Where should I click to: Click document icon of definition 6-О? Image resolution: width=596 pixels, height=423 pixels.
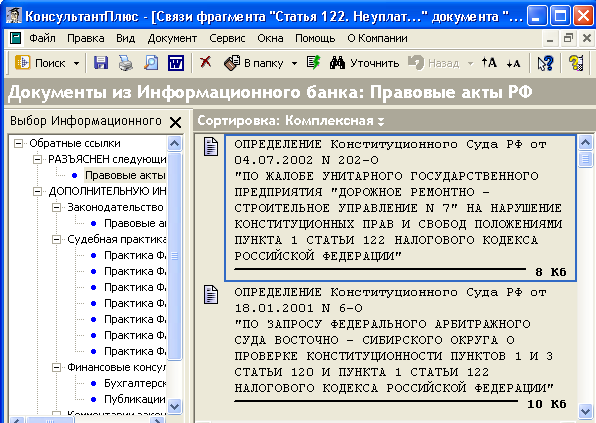[x=211, y=295]
